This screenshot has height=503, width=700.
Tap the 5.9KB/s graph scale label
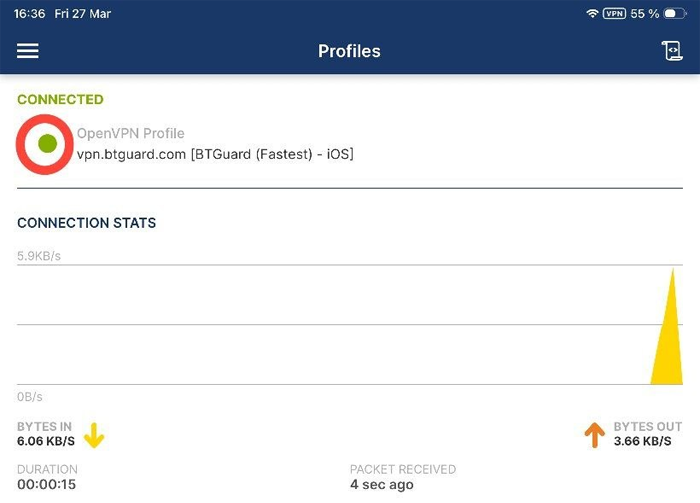[x=39, y=256]
